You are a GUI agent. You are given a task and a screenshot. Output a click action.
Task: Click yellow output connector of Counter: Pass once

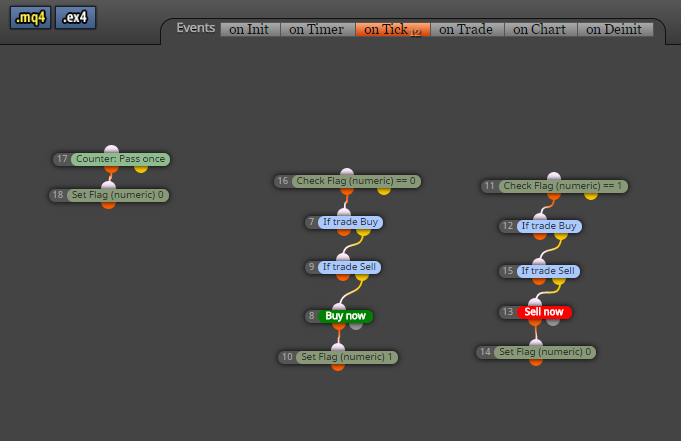[141, 169]
